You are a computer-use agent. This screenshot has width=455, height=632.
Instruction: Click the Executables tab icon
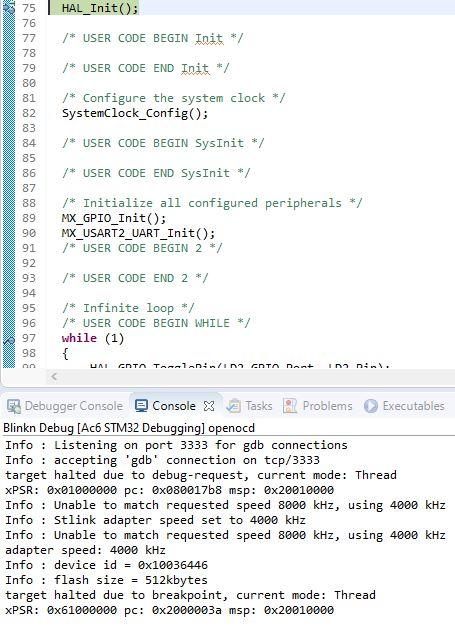(x=370, y=406)
